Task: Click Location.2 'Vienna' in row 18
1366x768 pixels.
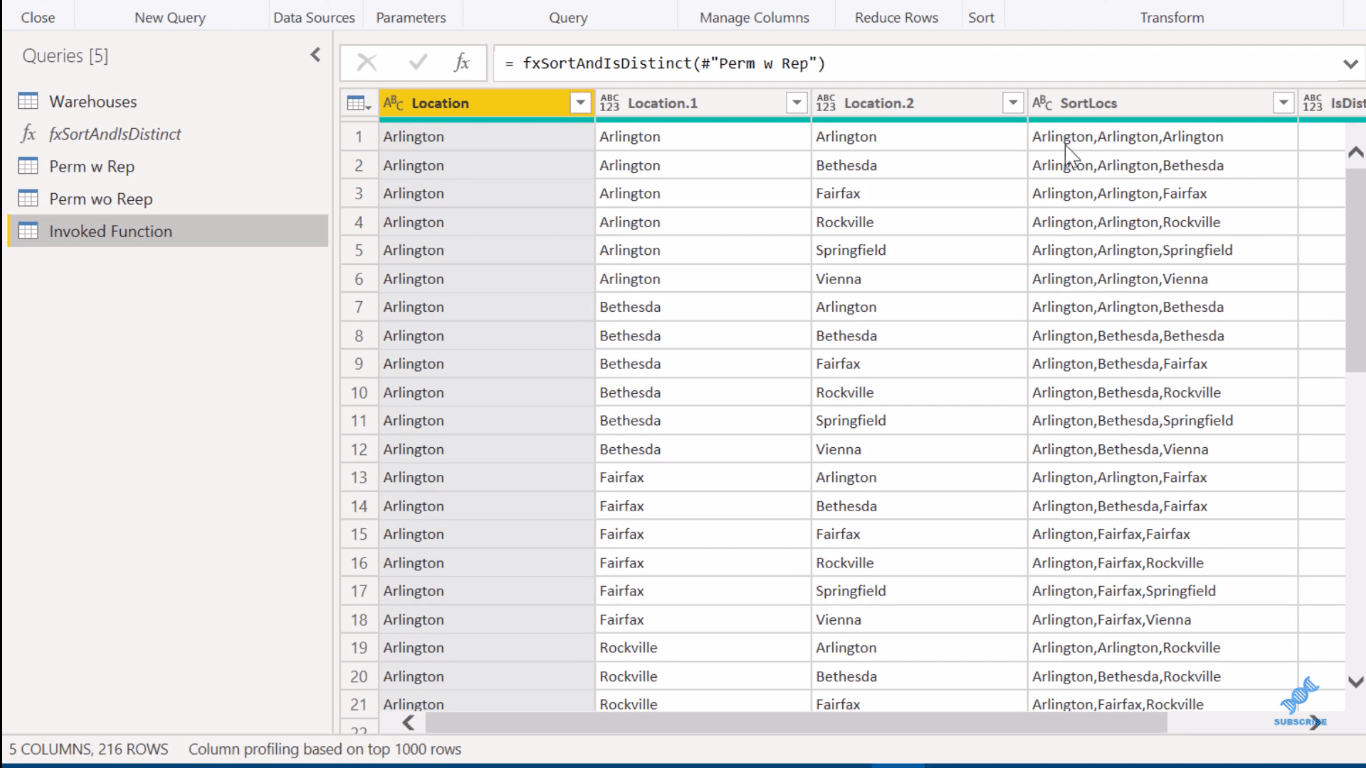Action: tap(919, 620)
